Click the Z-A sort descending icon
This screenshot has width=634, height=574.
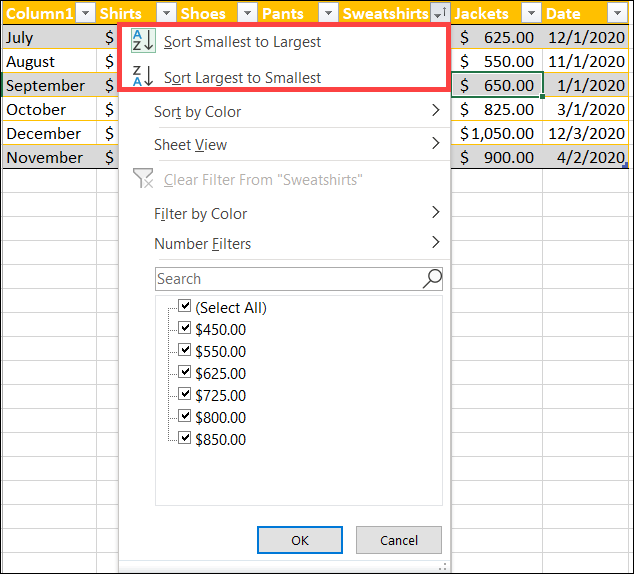tap(142, 77)
